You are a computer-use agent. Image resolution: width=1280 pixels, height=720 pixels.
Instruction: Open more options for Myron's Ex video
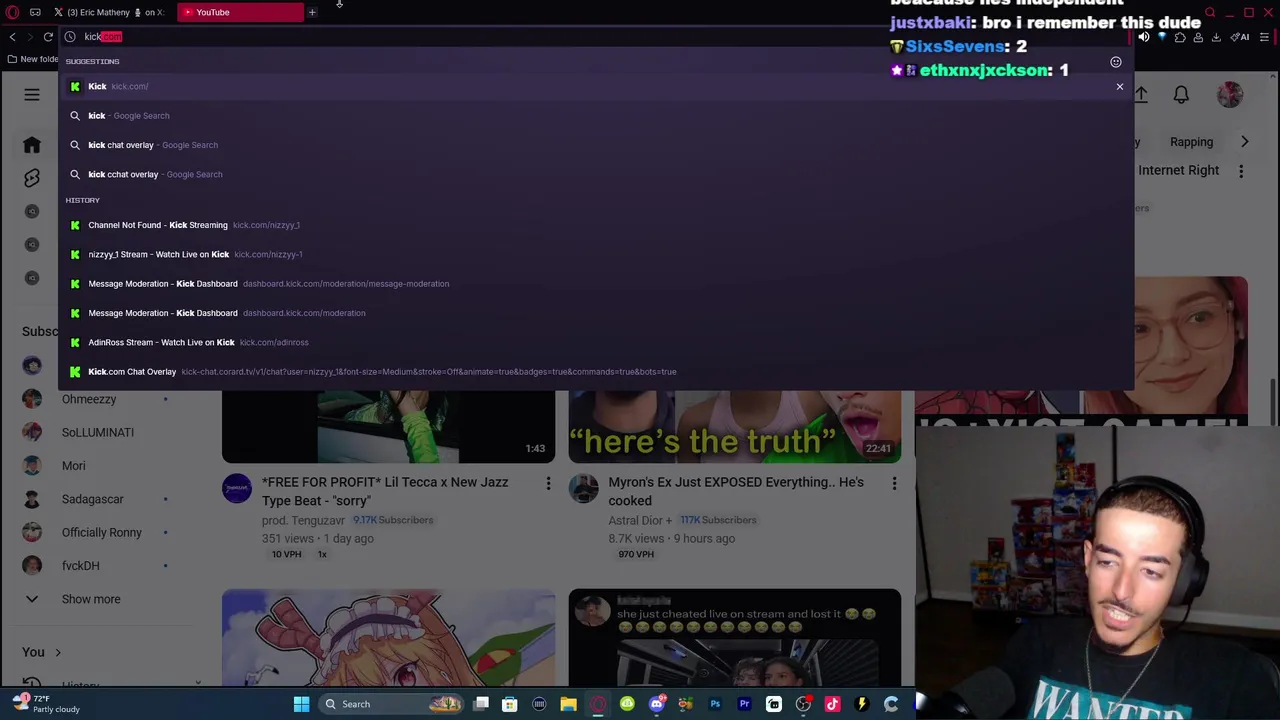(x=894, y=484)
